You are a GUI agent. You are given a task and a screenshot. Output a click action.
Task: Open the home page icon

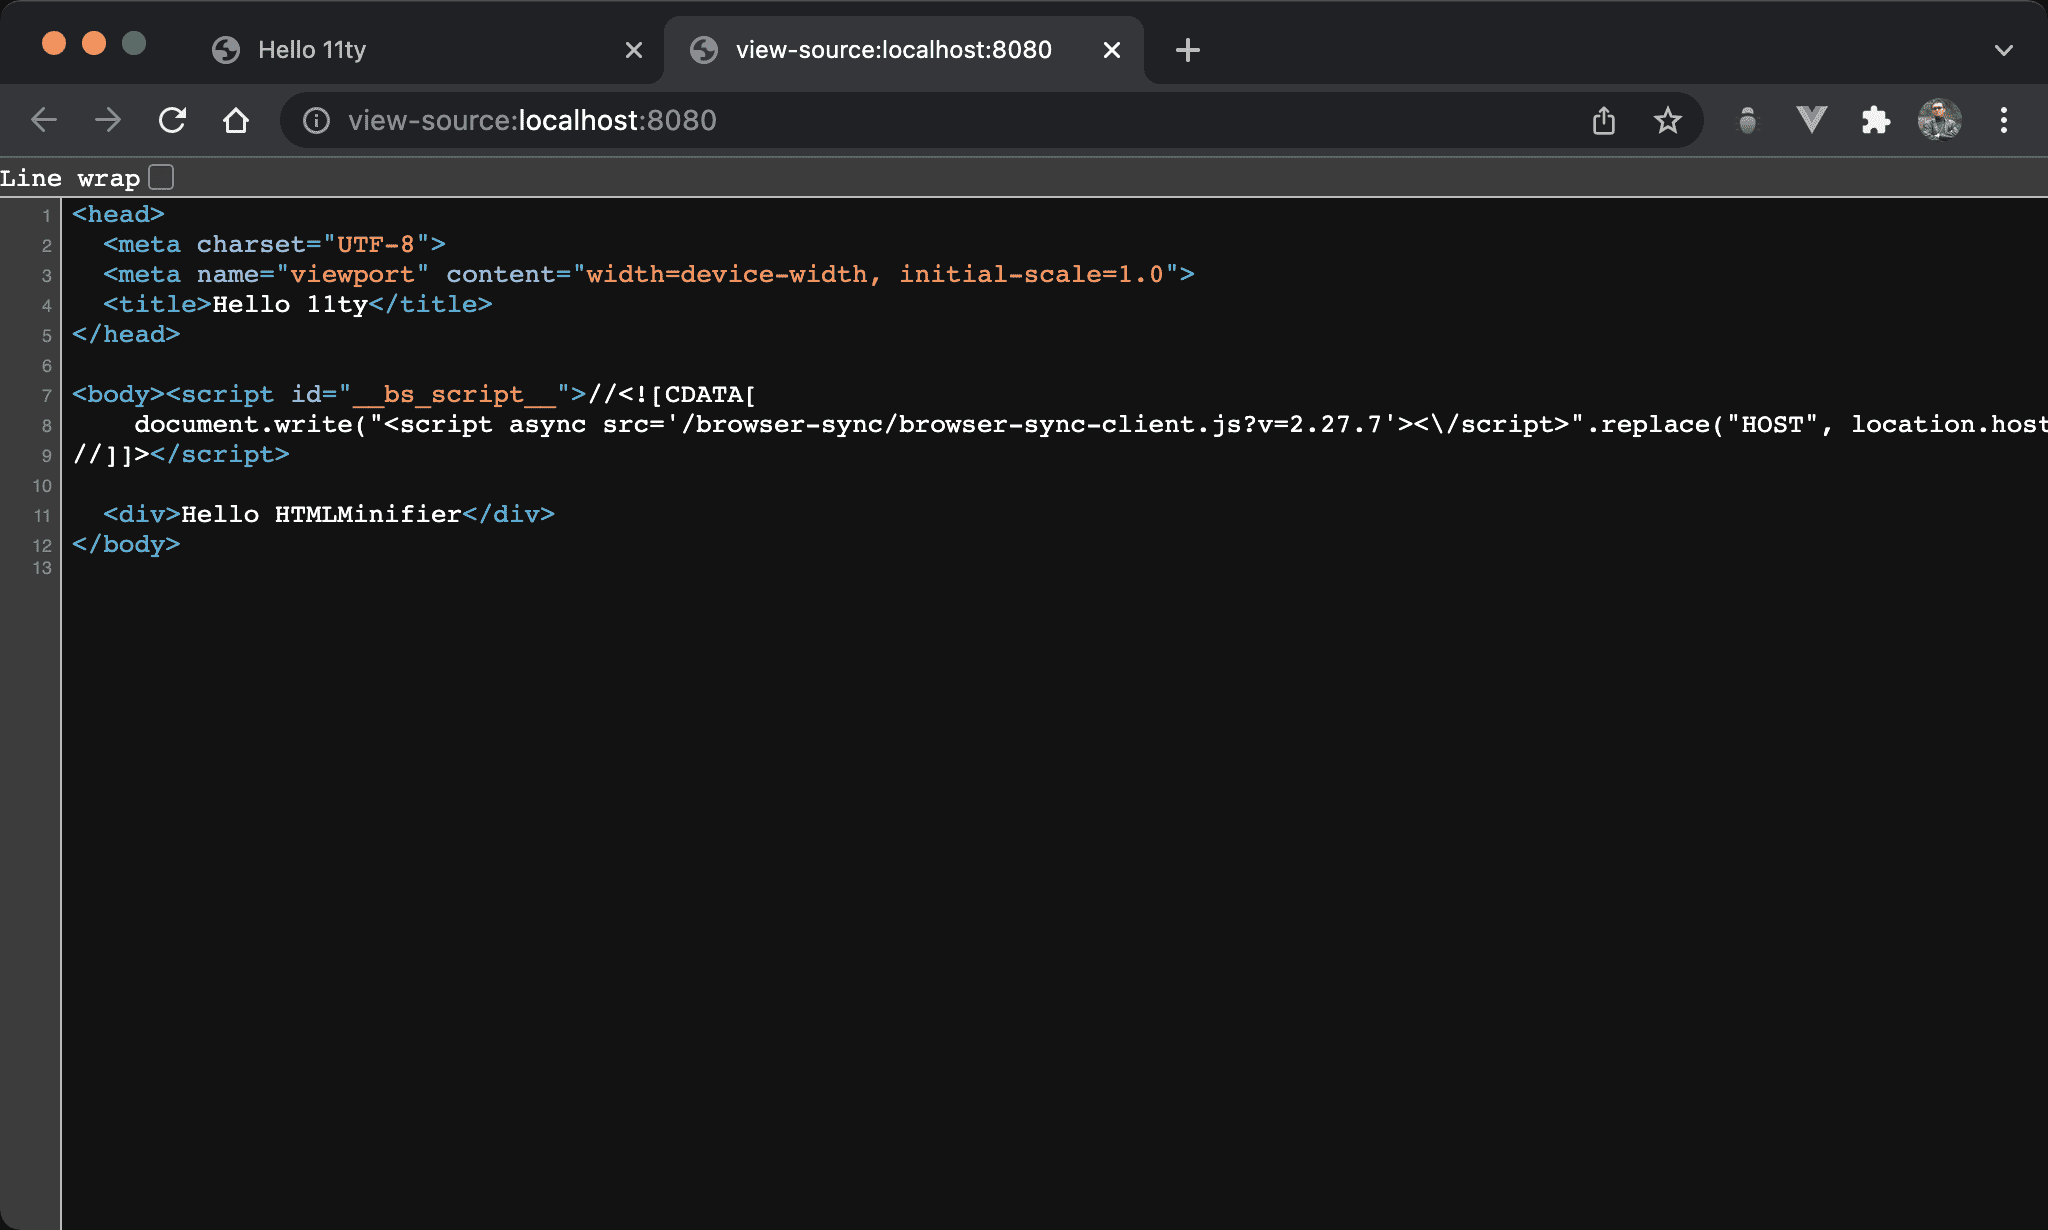pos(236,120)
